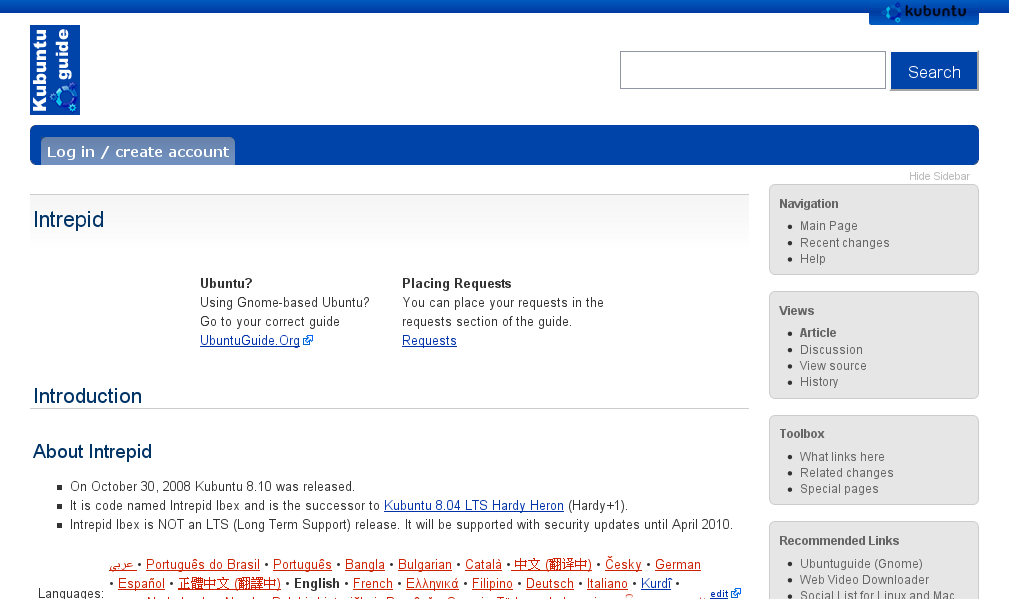Open View source
1009x599 pixels.
[833, 365]
